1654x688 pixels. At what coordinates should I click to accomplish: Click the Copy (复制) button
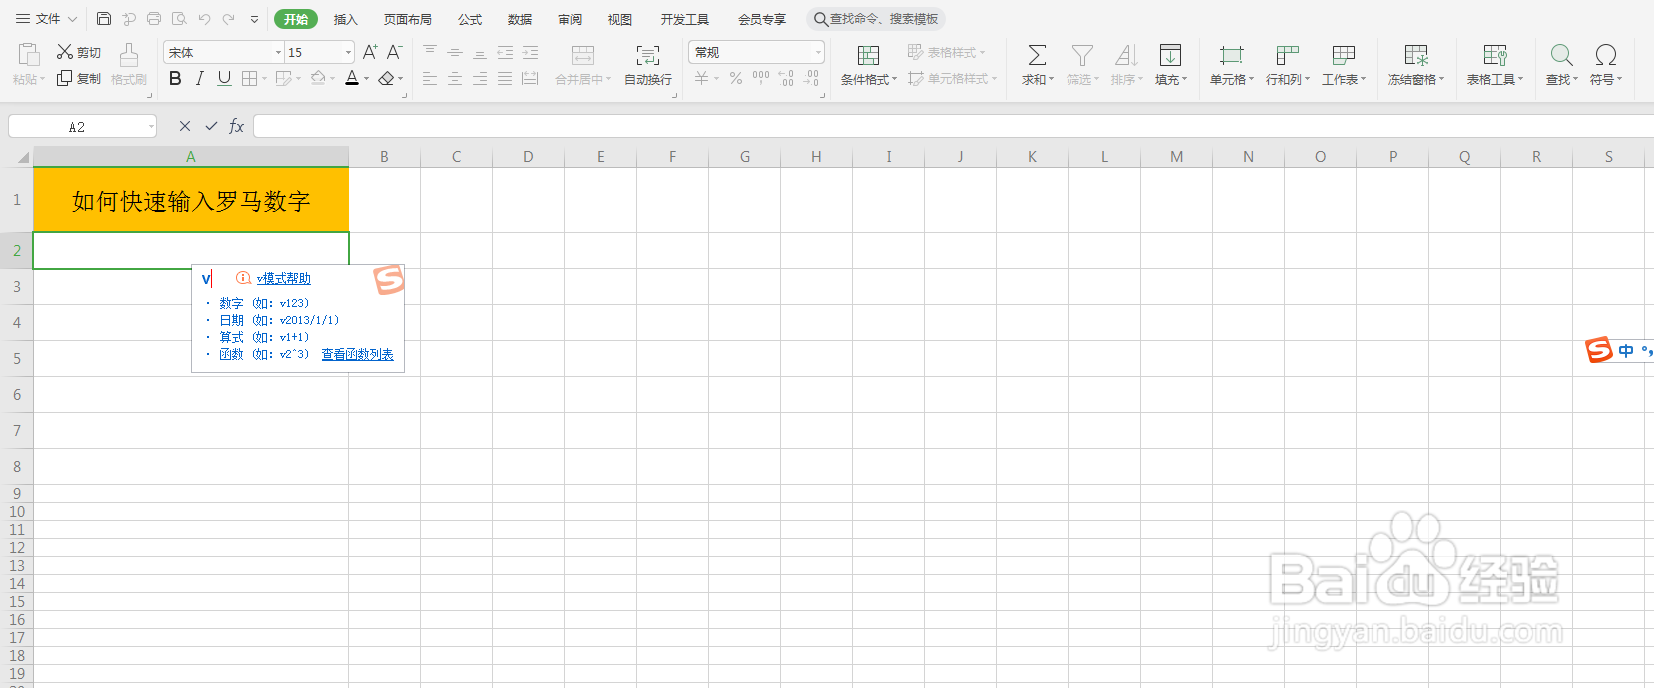tap(78, 78)
